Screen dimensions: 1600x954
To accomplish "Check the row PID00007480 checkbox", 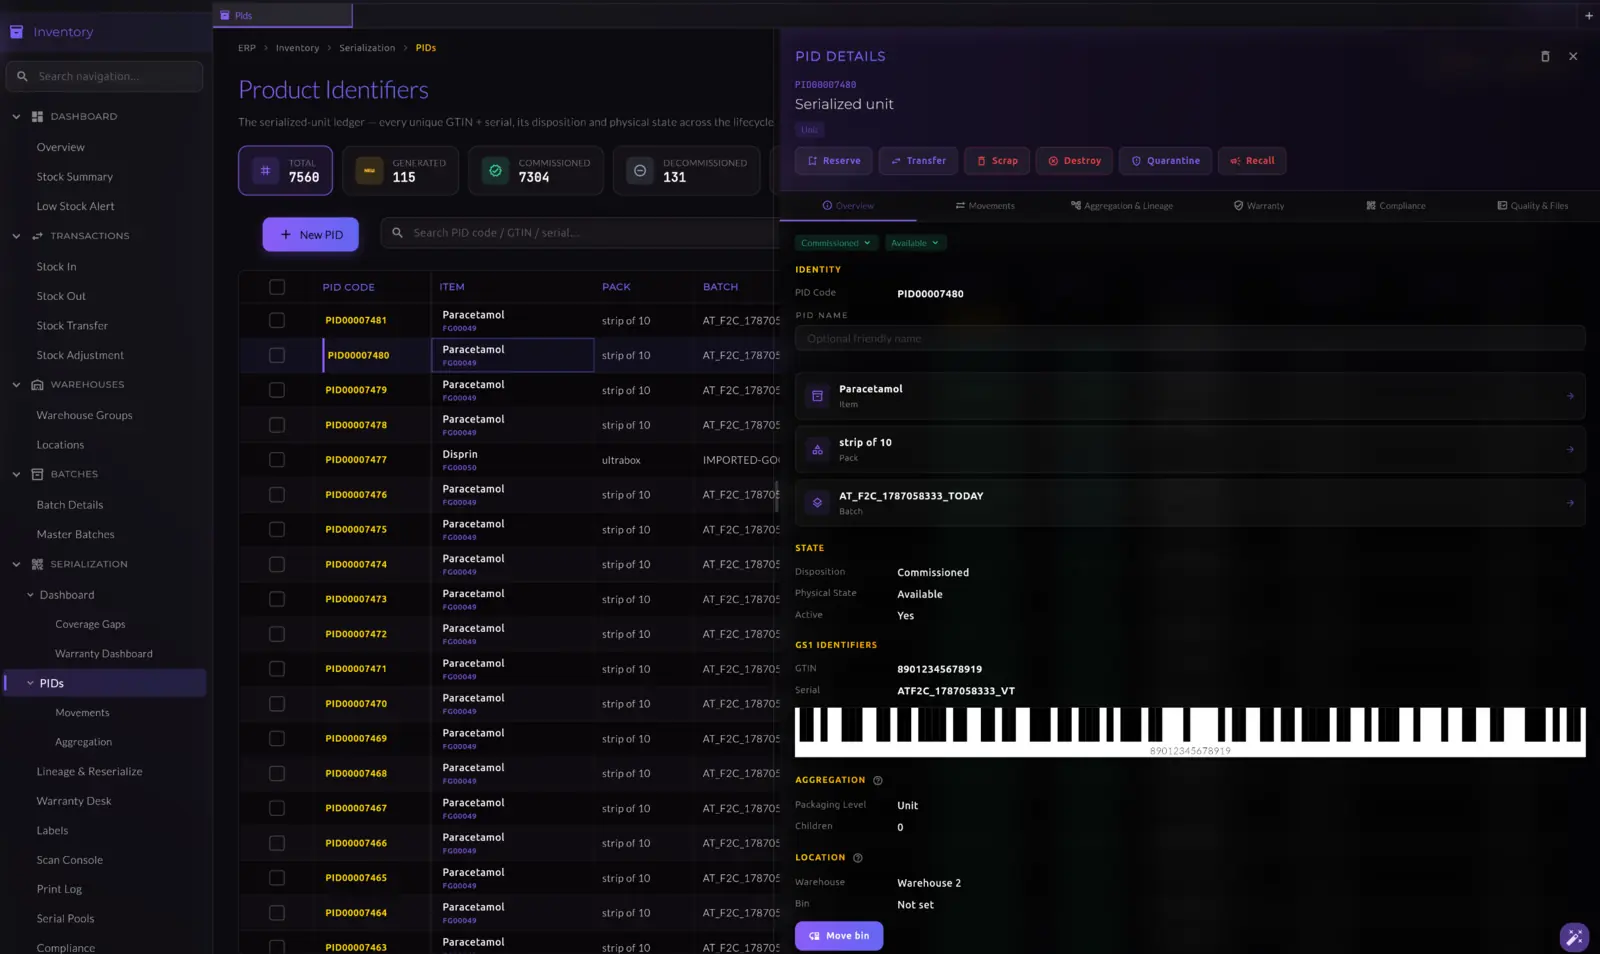I will click(x=277, y=356).
